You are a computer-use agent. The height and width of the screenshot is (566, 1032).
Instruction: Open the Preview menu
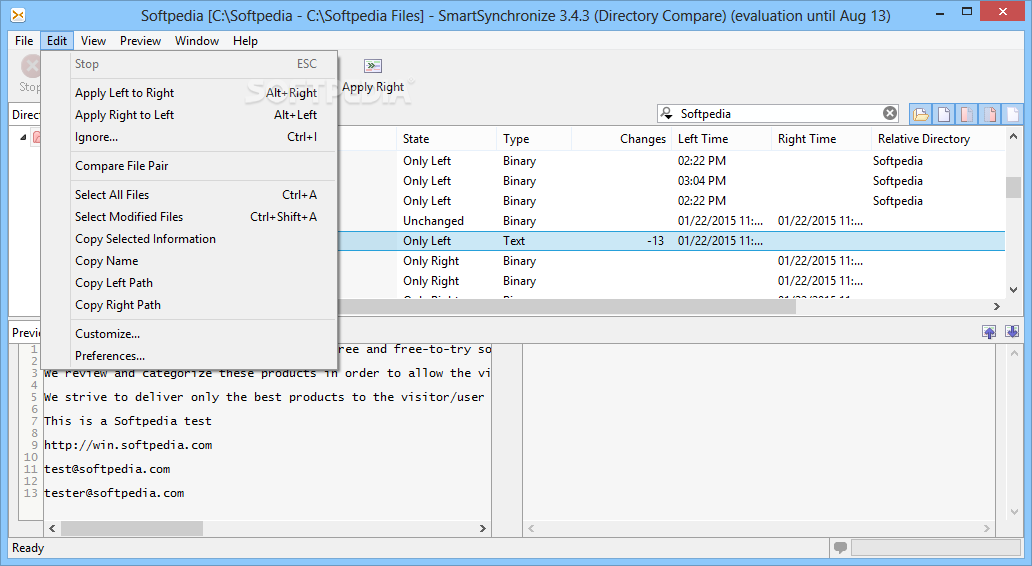140,41
